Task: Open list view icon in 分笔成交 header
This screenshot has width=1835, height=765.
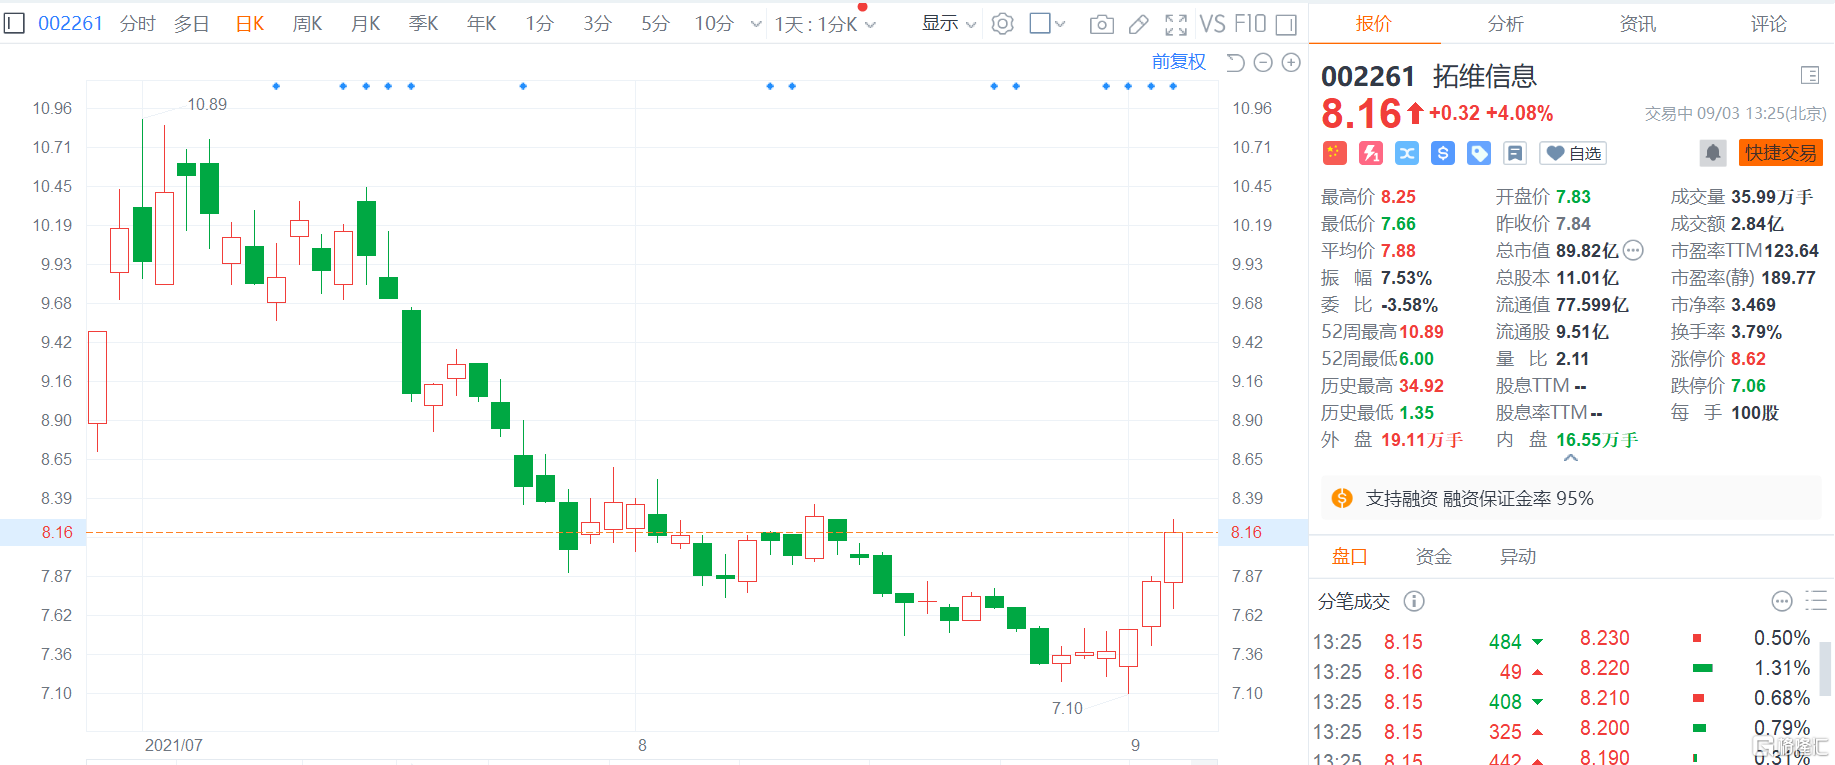Action: tap(1816, 601)
